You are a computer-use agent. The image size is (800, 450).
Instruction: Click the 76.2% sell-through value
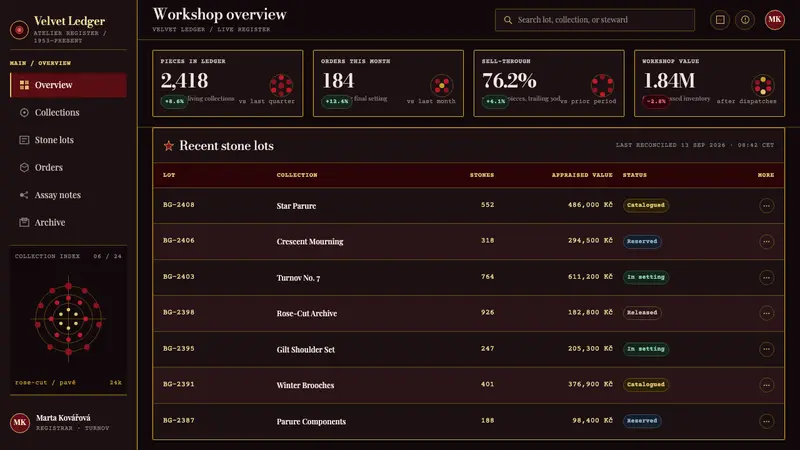point(509,81)
